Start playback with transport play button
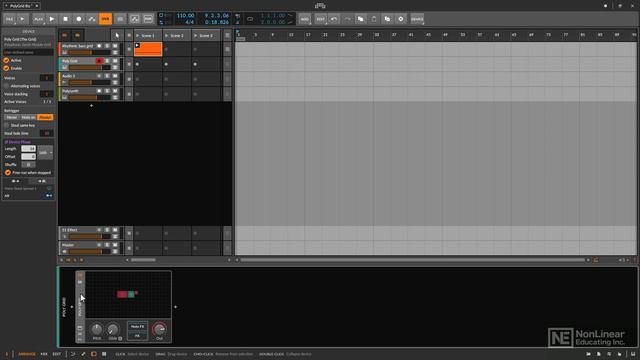 point(52,19)
